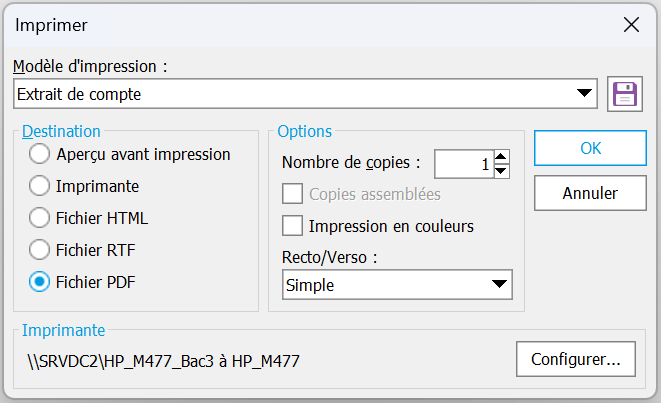Viewport: 661px width, 403px height.
Task: Enable Impression en couleurs
Action: click(x=293, y=226)
